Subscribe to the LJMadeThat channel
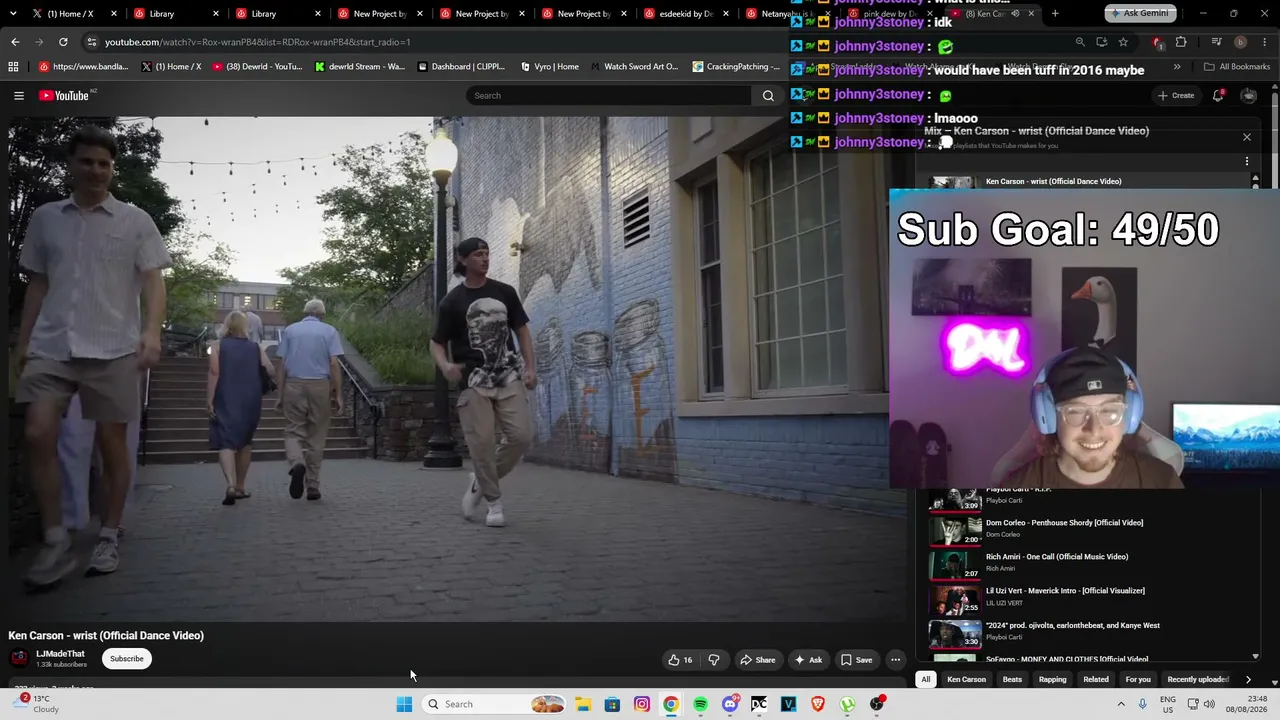Viewport: 1280px width, 720px height. coord(127,659)
